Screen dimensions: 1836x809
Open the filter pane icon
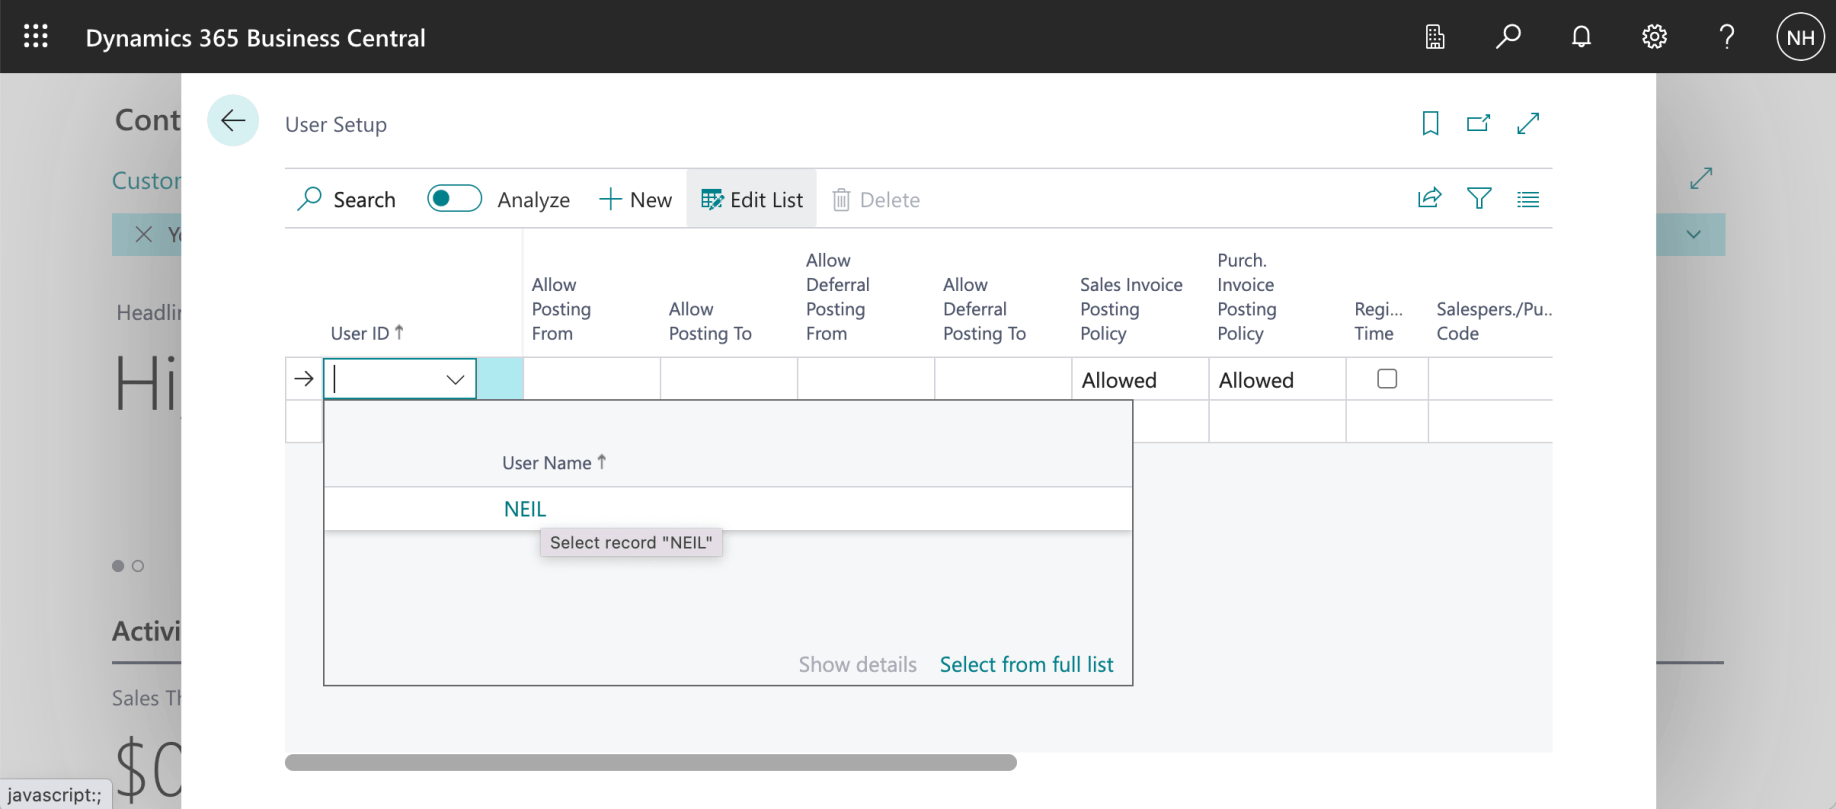(1479, 198)
